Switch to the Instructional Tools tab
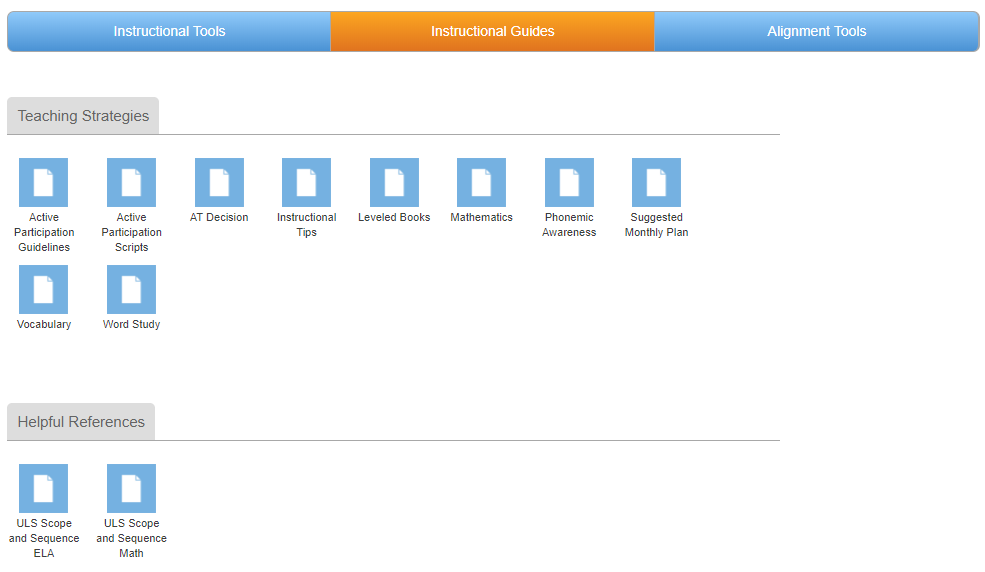This screenshot has width=985, height=572. pyautogui.click(x=169, y=31)
